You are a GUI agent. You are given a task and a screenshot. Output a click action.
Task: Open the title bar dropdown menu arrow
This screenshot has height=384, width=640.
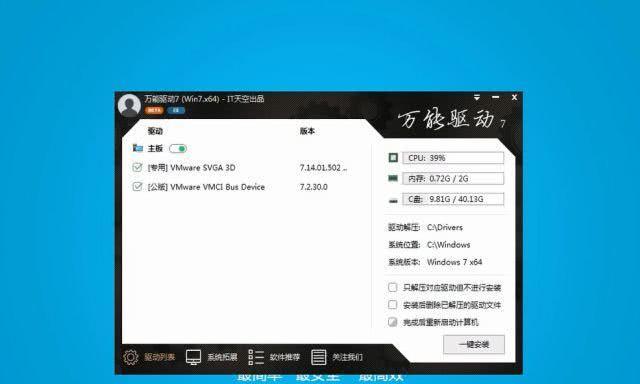[477, 98]
